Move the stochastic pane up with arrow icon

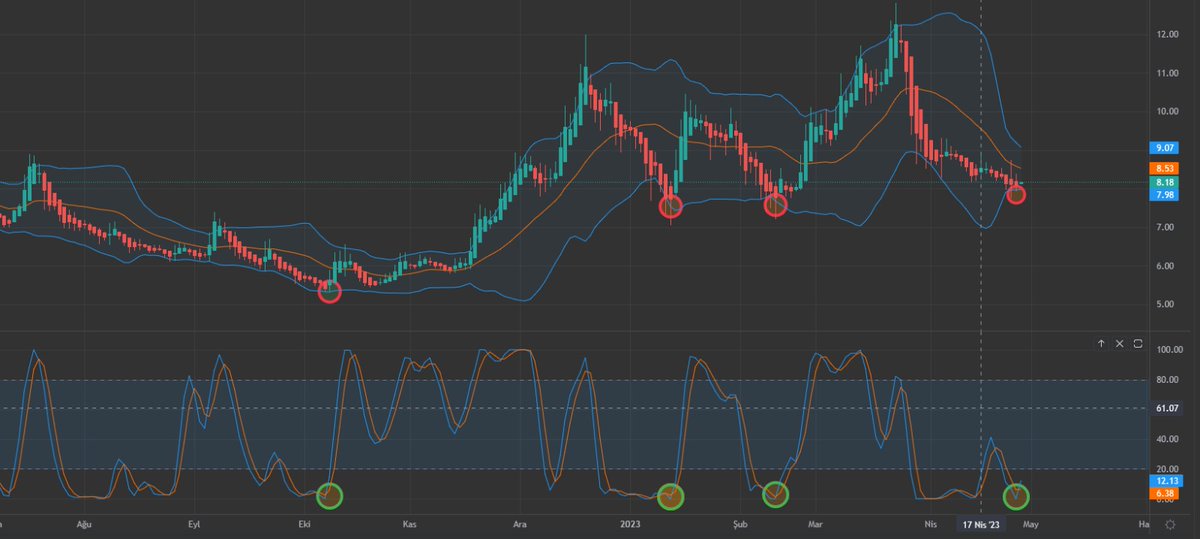(x=1101, y=343)
